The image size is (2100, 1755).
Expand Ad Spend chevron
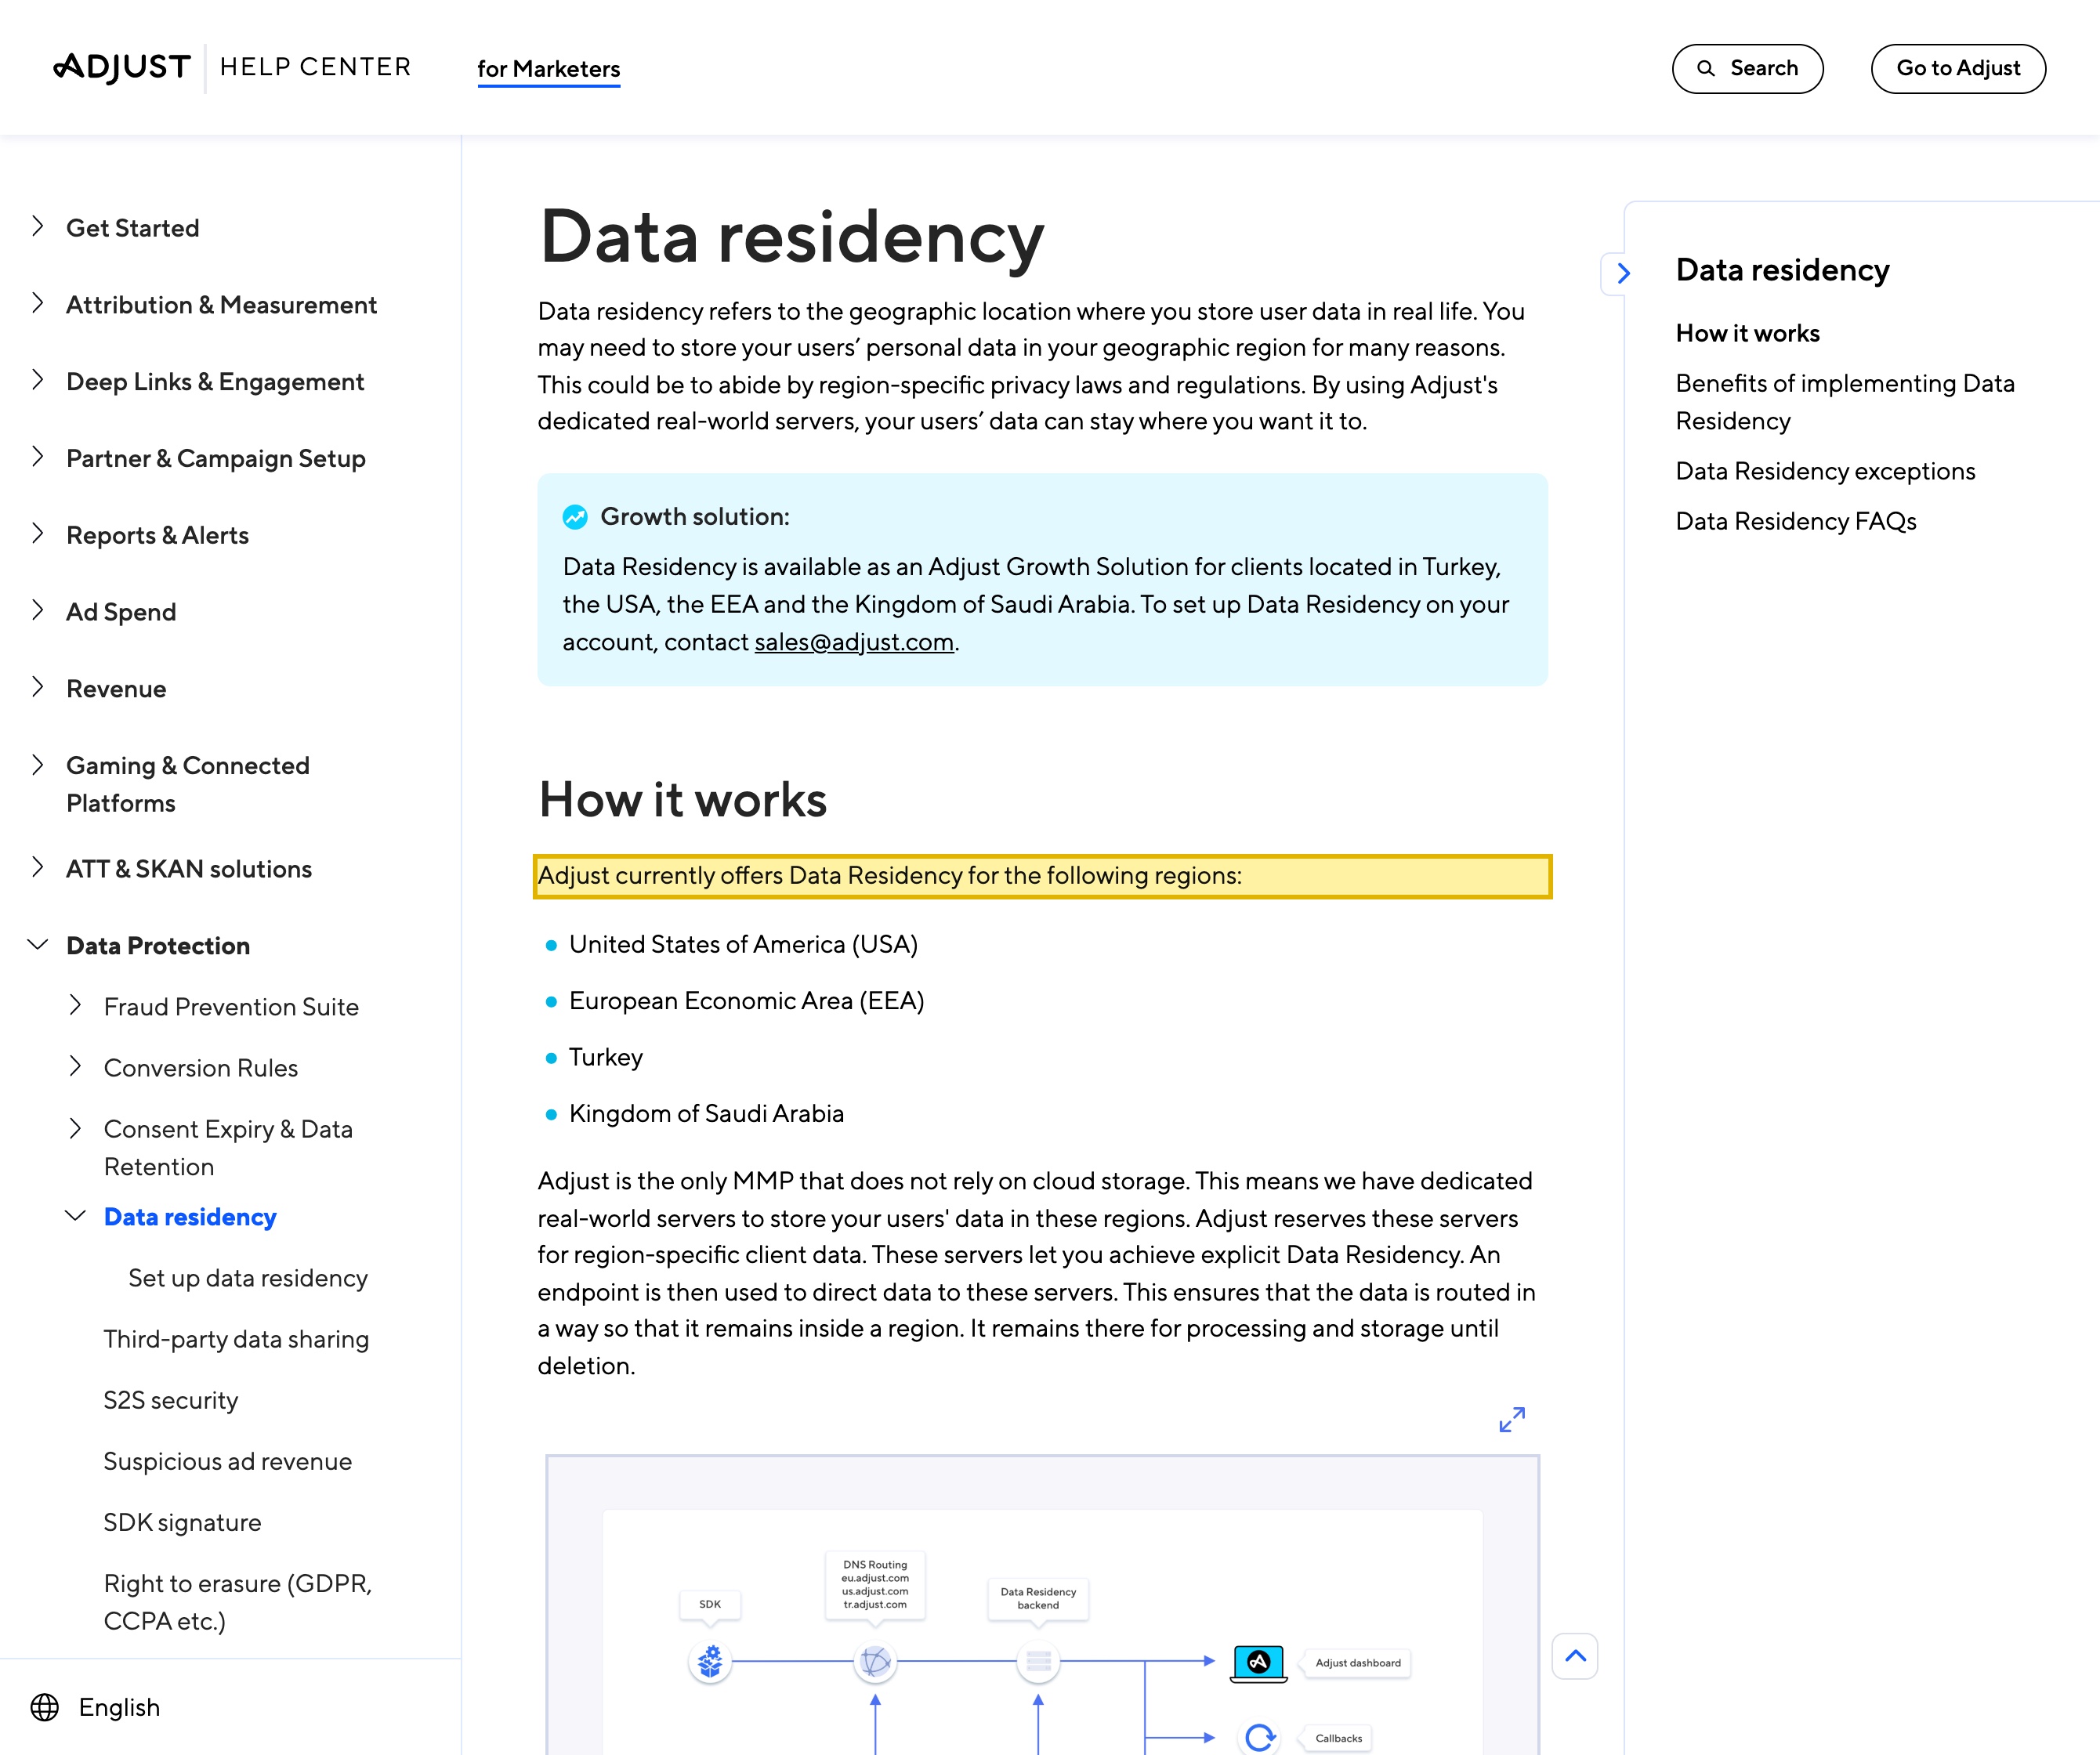pyautogui.click(x=38, y=610)
